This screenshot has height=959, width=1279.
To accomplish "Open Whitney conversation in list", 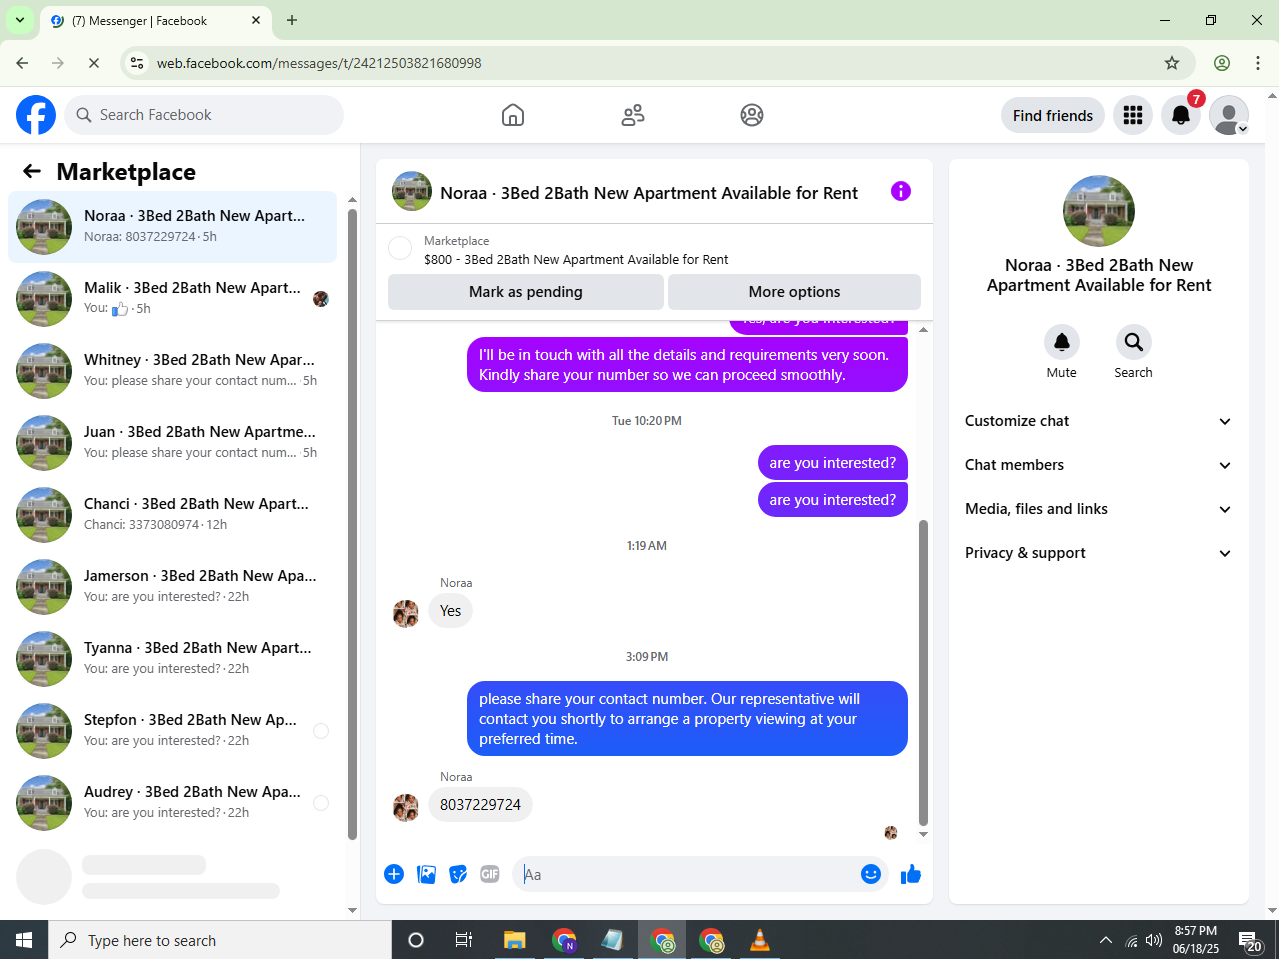I will click(173, 371).
